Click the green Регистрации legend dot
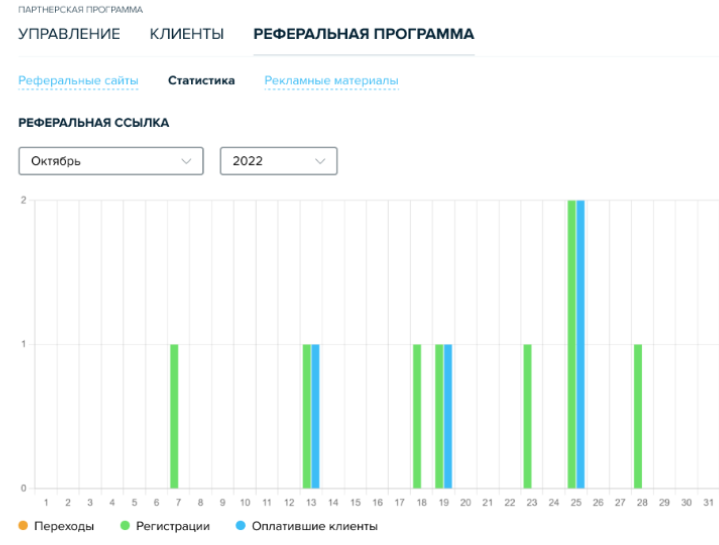Viewport: 719px width, 545px height. click(x=125, y=526)
